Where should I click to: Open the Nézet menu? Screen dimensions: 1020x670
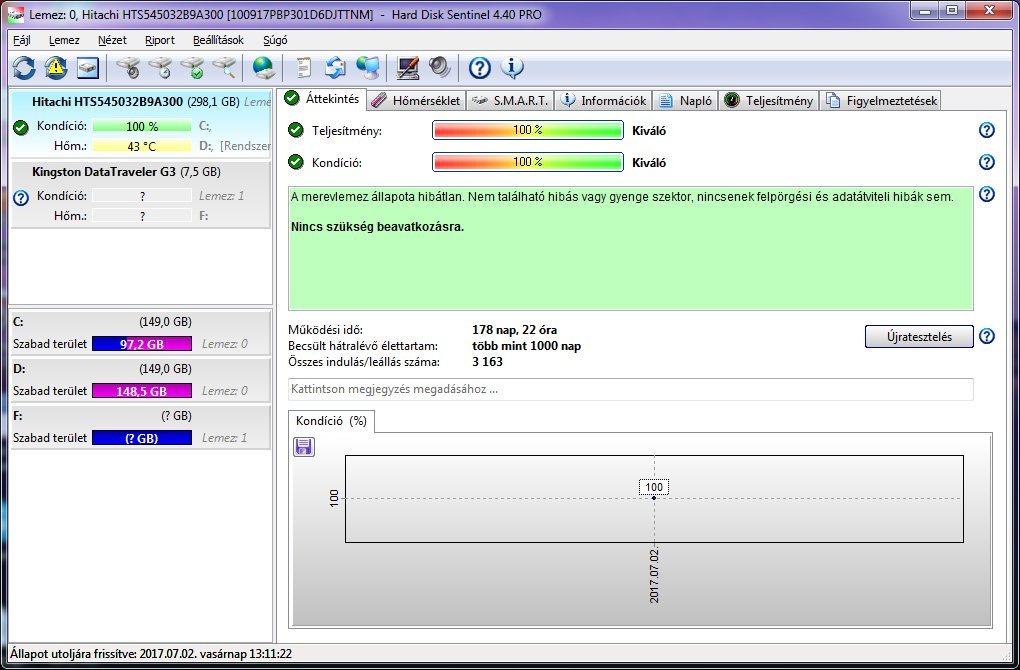pos(112,40)
